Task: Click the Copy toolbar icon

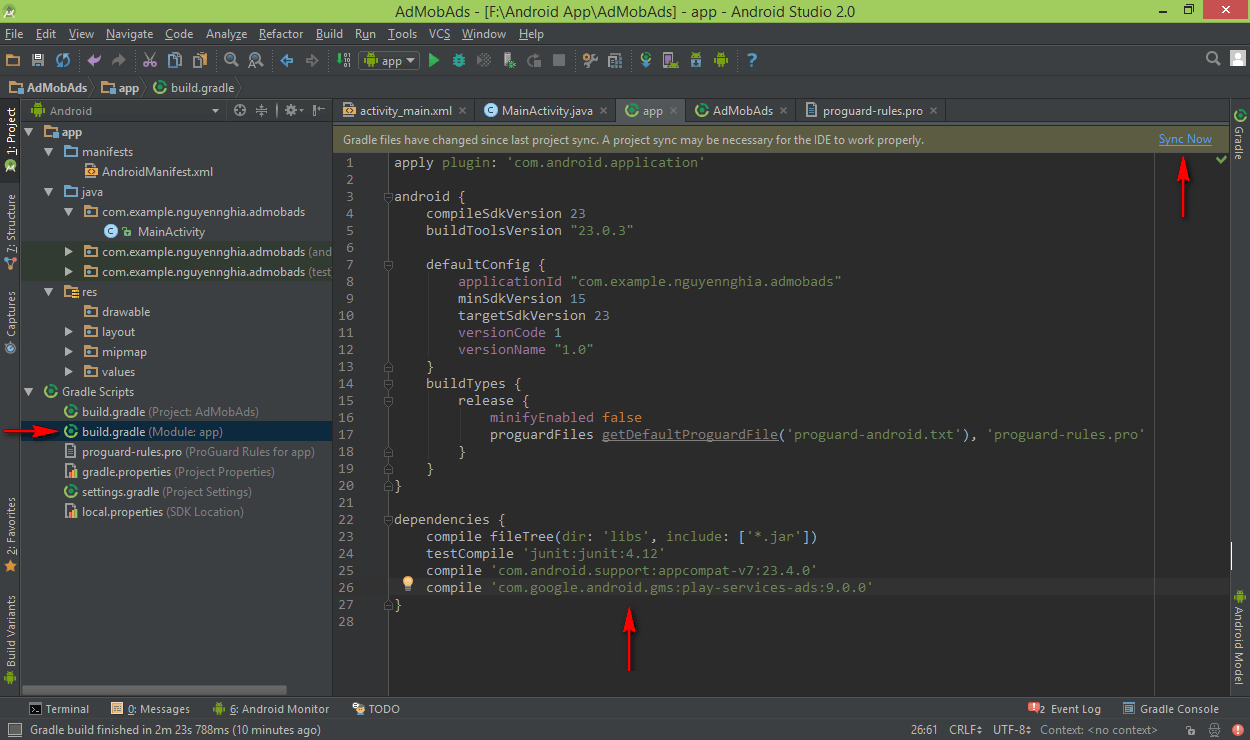Action: click(175, 60)
